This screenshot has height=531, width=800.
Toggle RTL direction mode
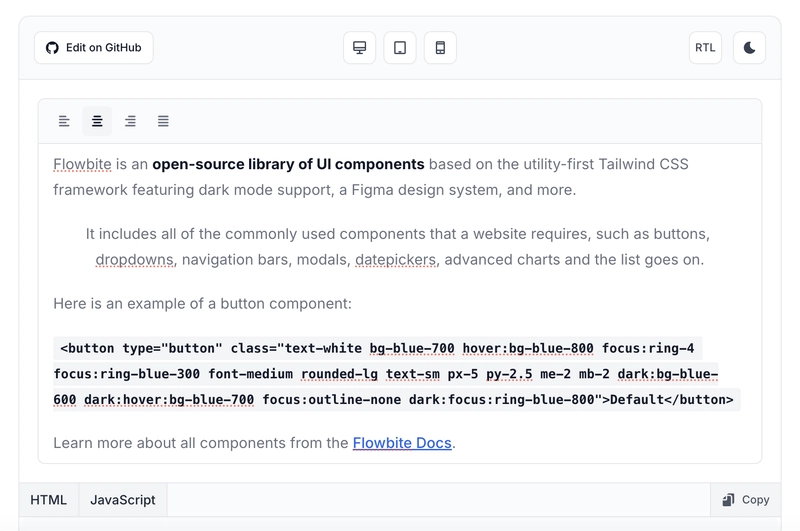pos(705,48)
